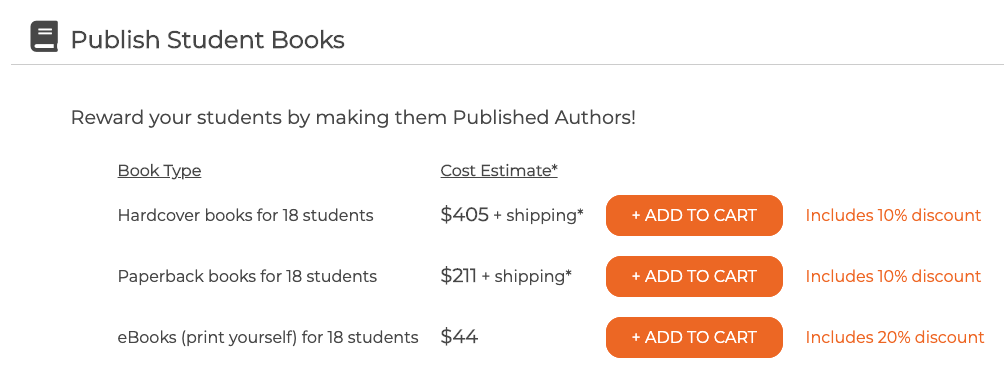
Task: Select the Publish Student Books heading
Action: (x=207, y=40)
